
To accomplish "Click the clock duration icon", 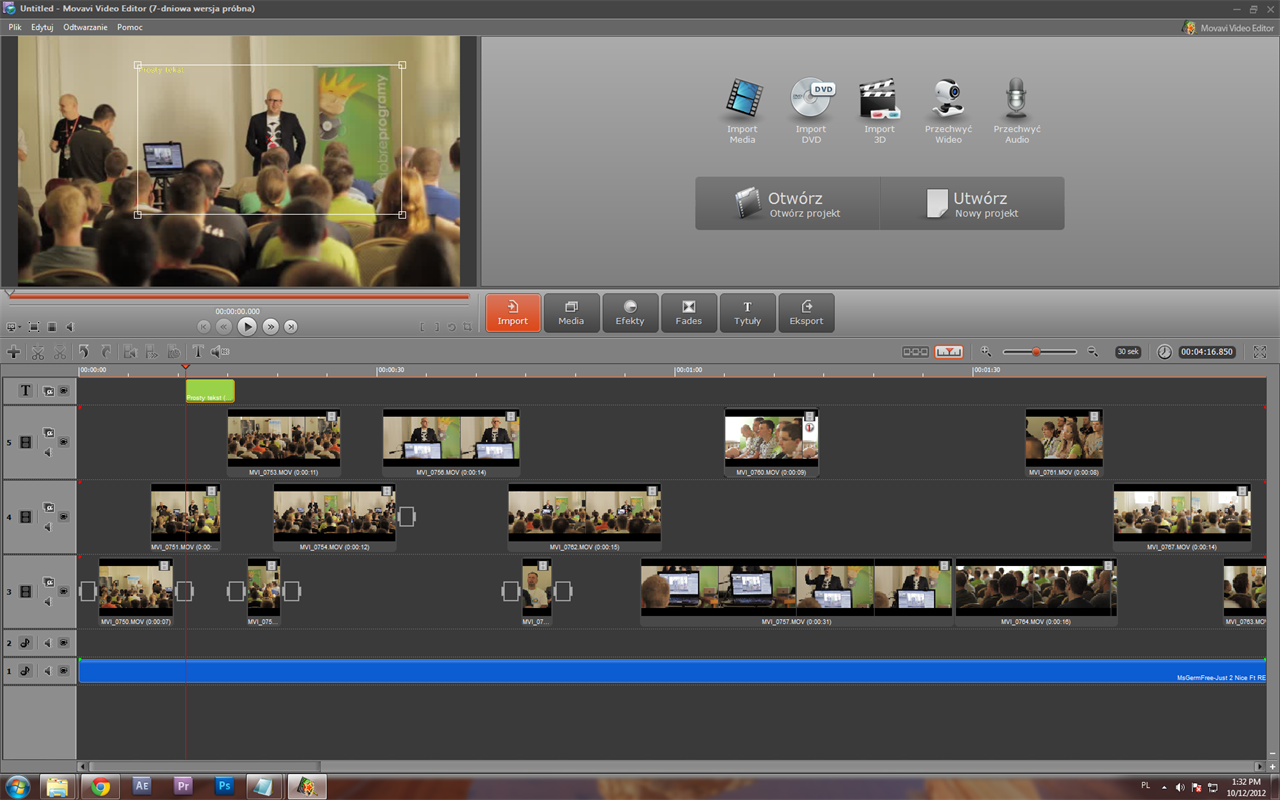I will coord(1164,352).
